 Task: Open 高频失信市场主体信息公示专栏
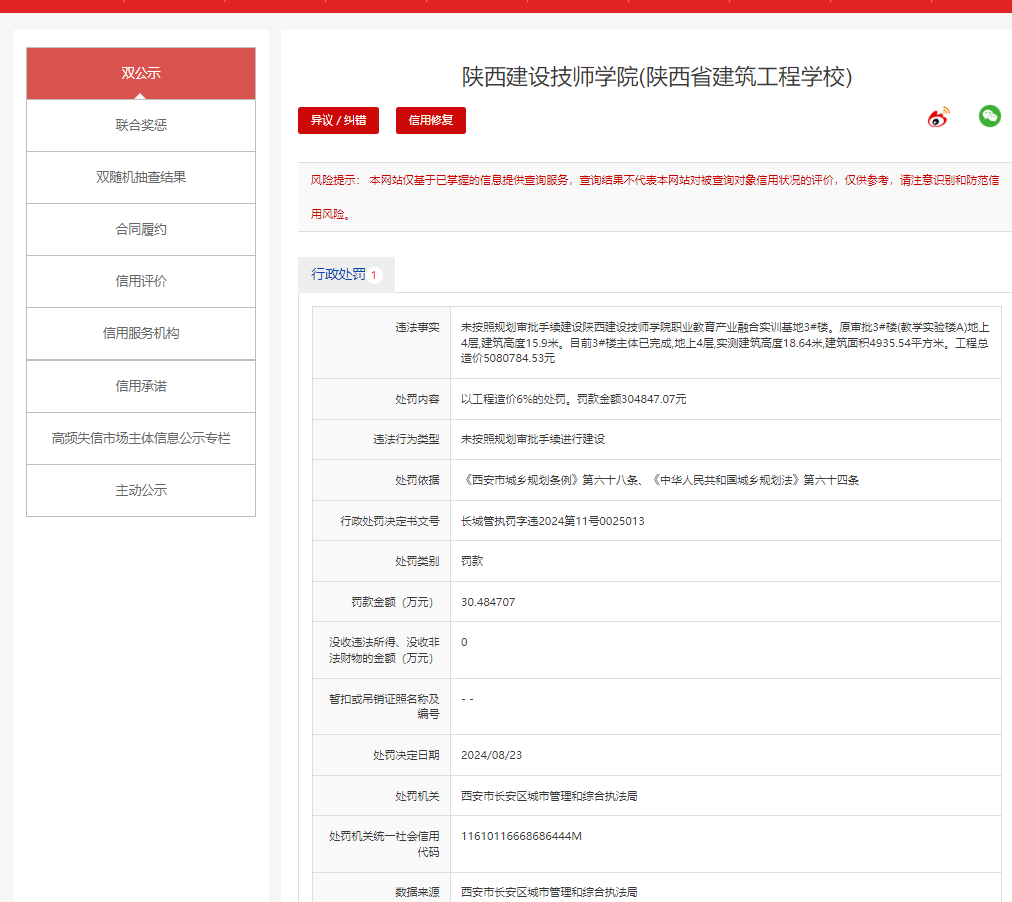(x=141, y=438)
